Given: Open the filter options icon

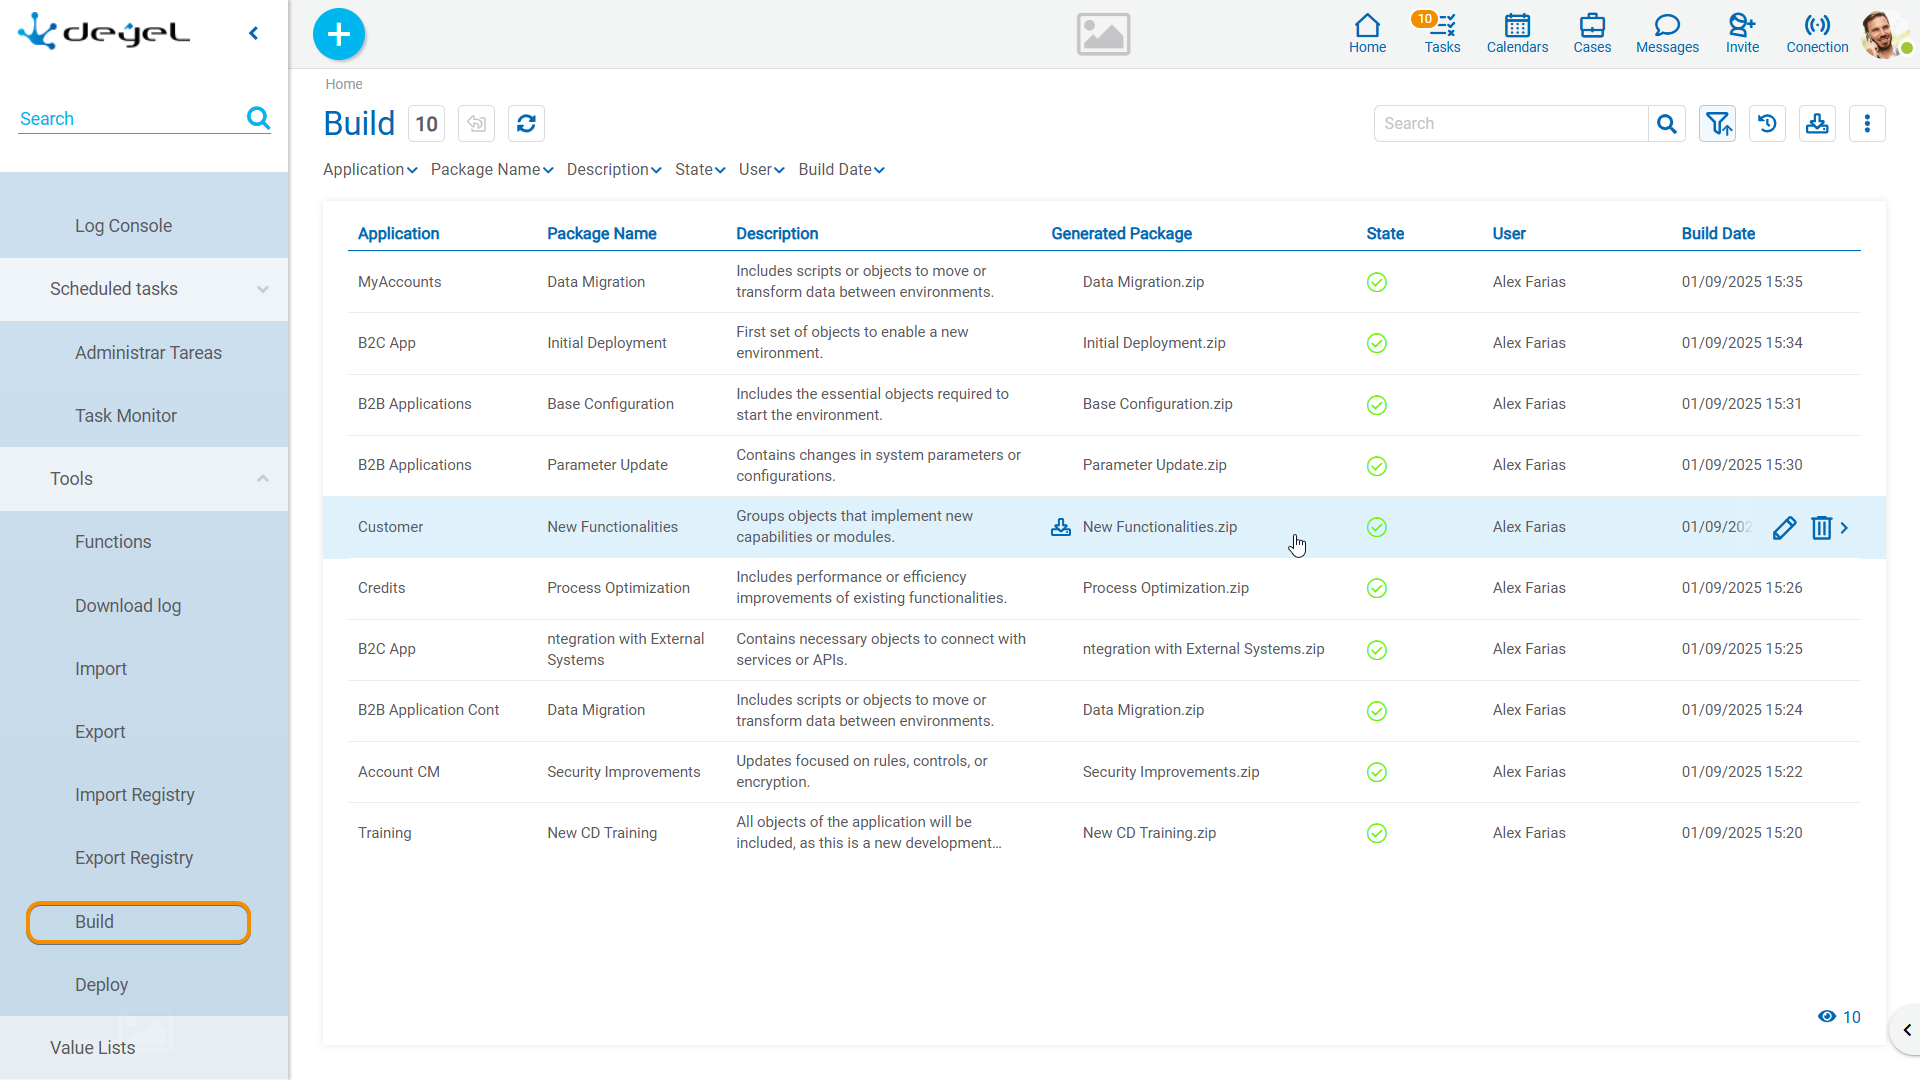Looking at the screenshot, I should tap(1717, 124).
